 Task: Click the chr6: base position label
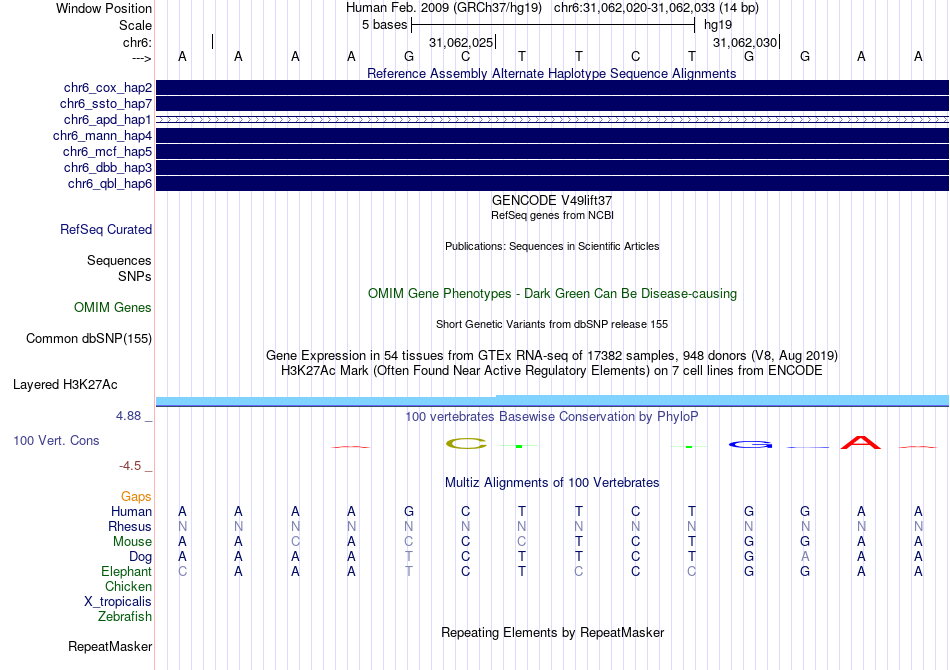[138, 42]
